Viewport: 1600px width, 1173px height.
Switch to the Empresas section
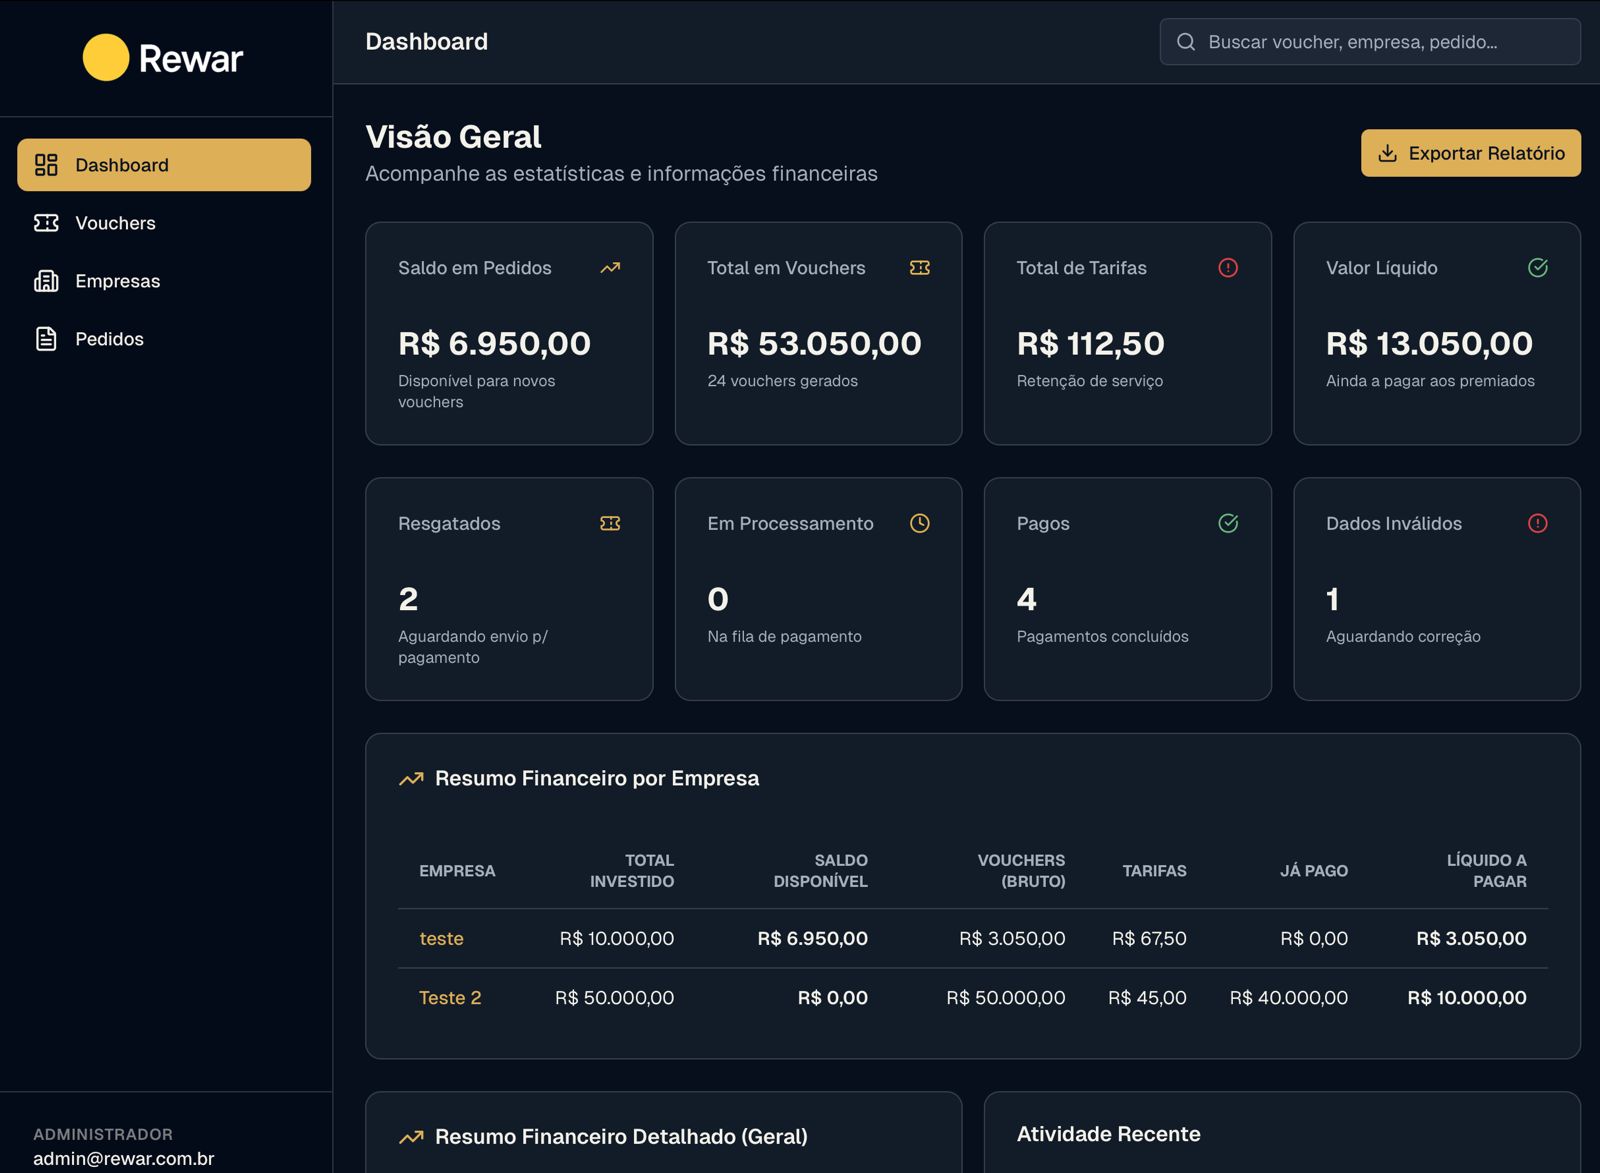pyautogui.click(x=117, y=281)
